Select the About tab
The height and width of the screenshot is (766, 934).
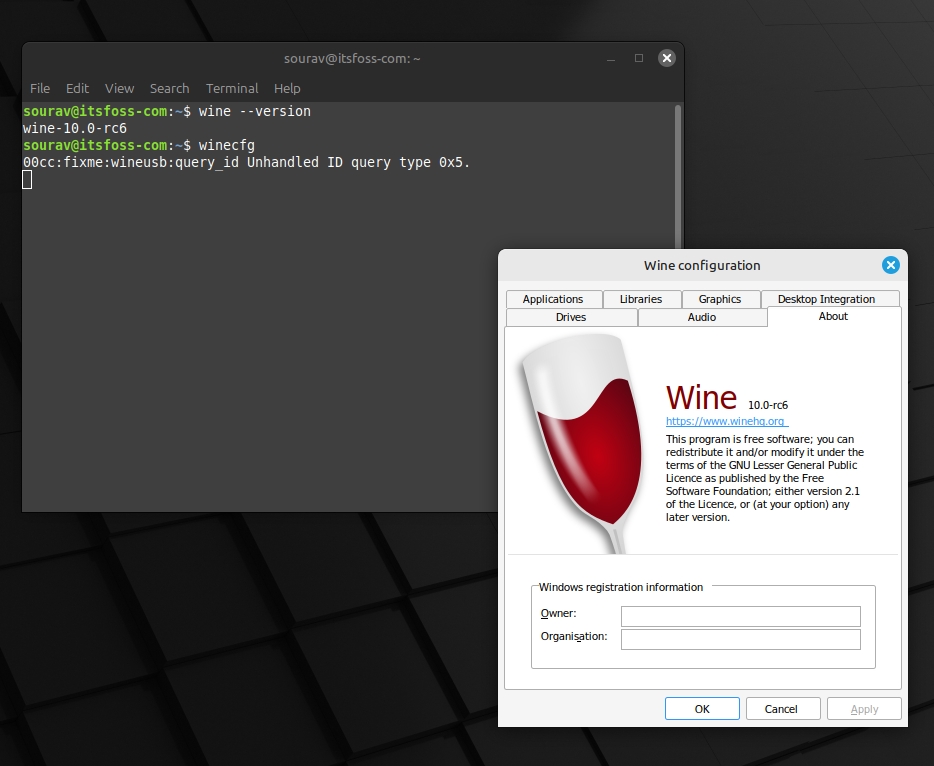832,316
